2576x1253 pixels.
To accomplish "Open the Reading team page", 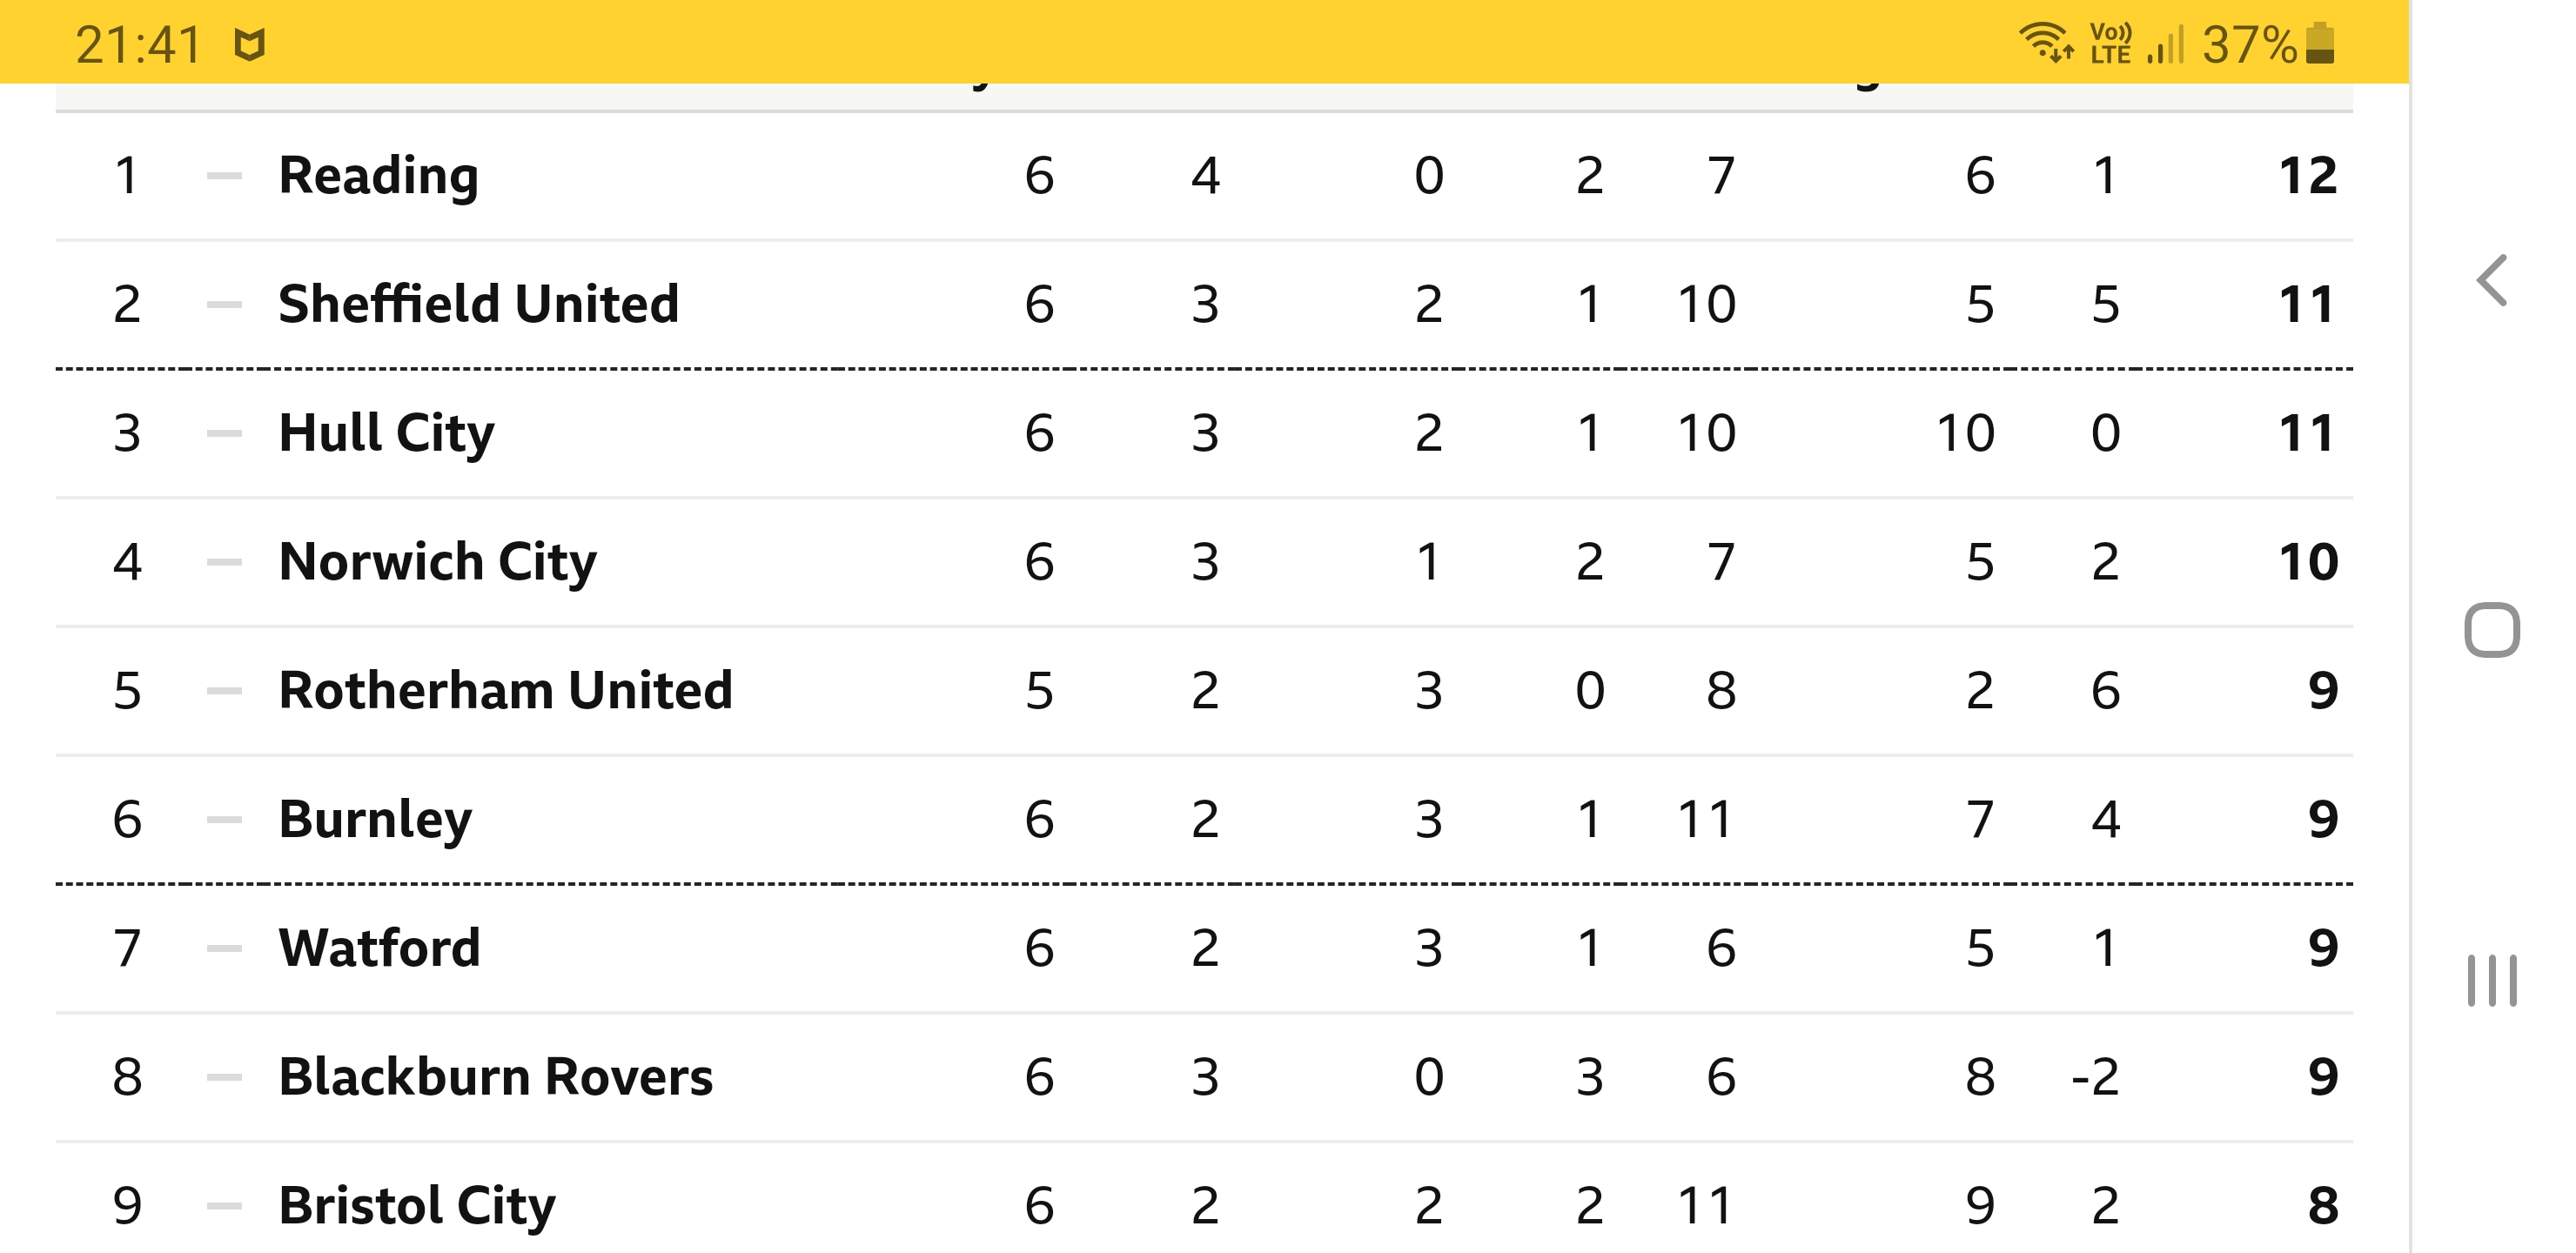I will (x=378, y=176).
